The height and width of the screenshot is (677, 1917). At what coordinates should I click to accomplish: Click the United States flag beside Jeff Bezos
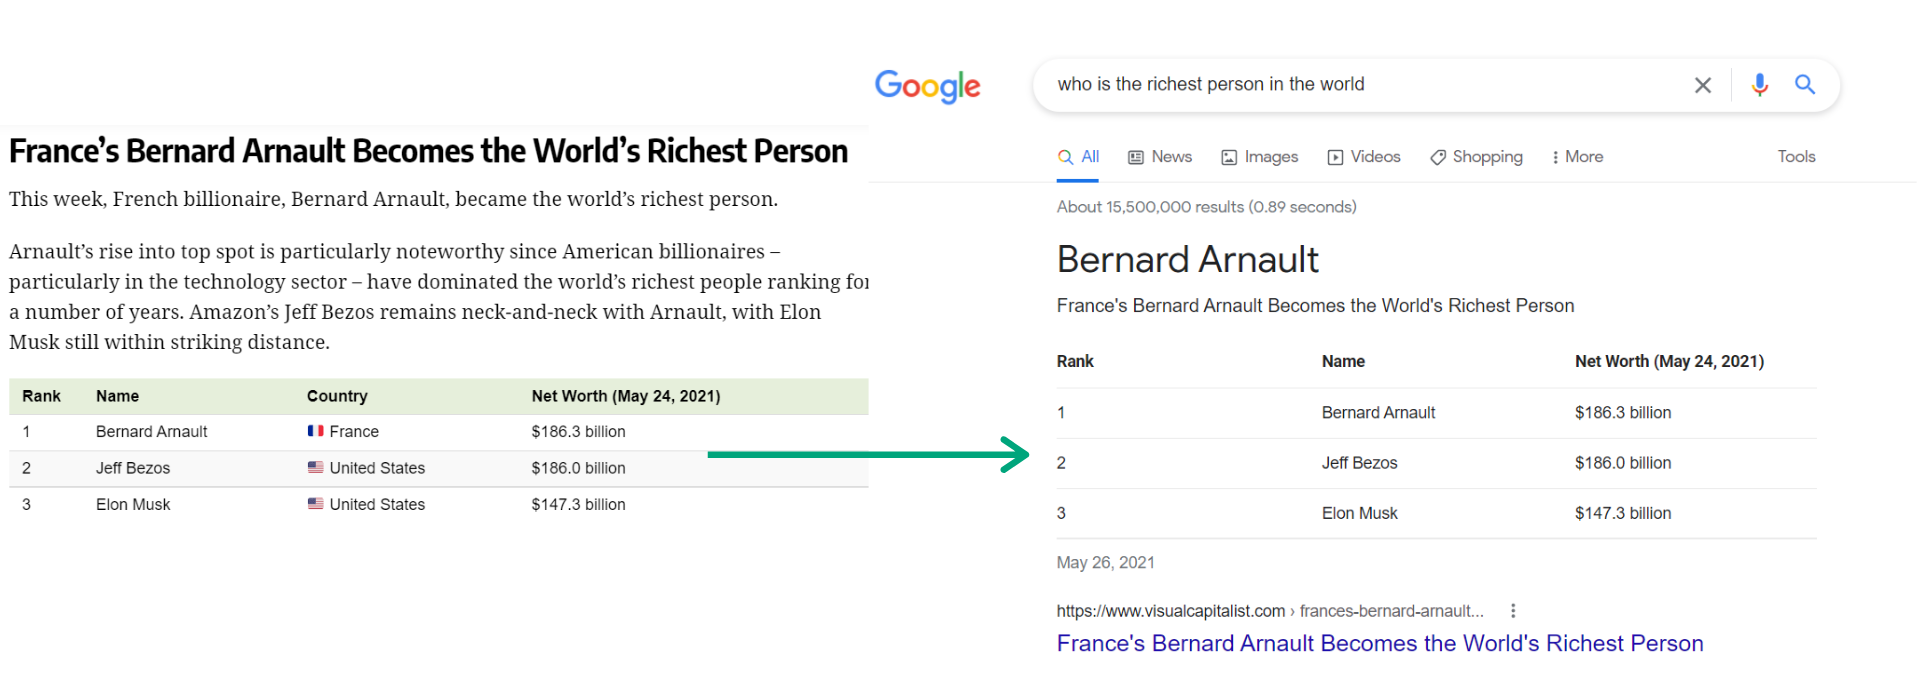tap(315, 467)
